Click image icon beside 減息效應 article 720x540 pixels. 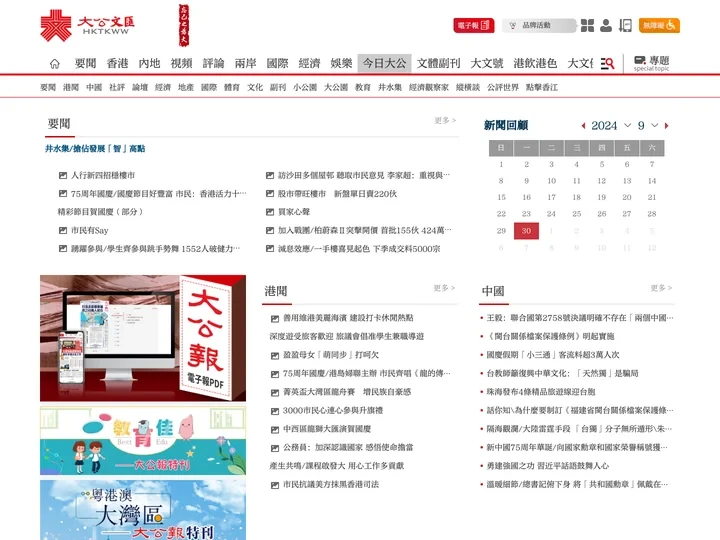coord(270,249)
